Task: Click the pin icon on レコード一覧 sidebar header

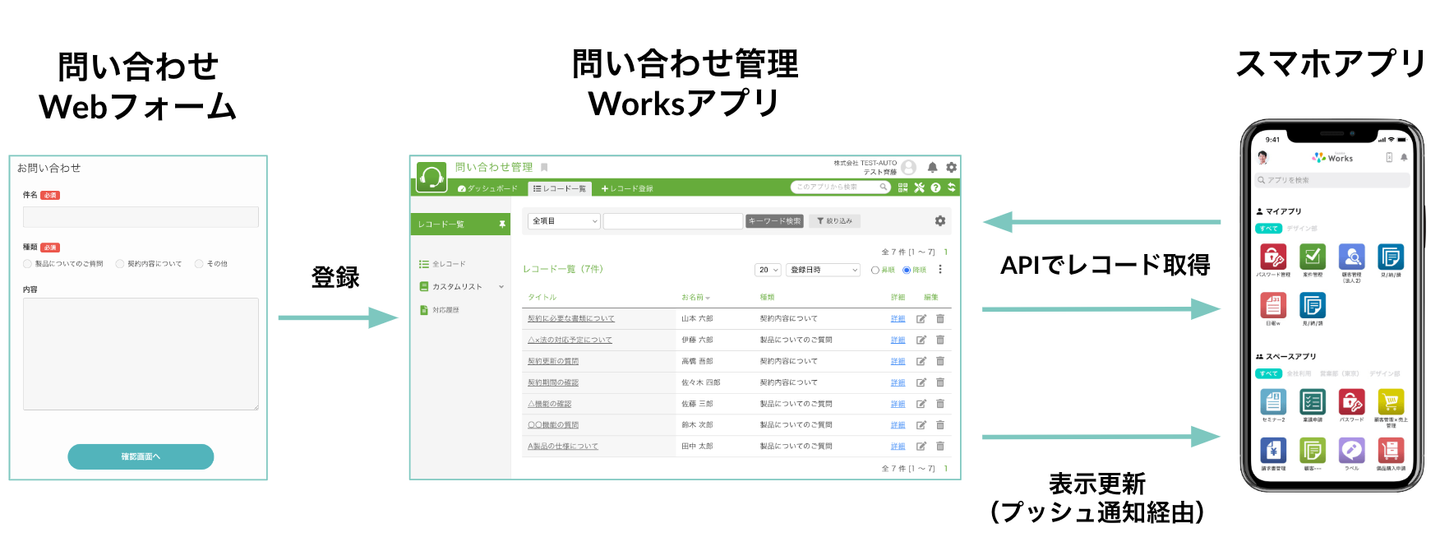Action: coord(502,224)
